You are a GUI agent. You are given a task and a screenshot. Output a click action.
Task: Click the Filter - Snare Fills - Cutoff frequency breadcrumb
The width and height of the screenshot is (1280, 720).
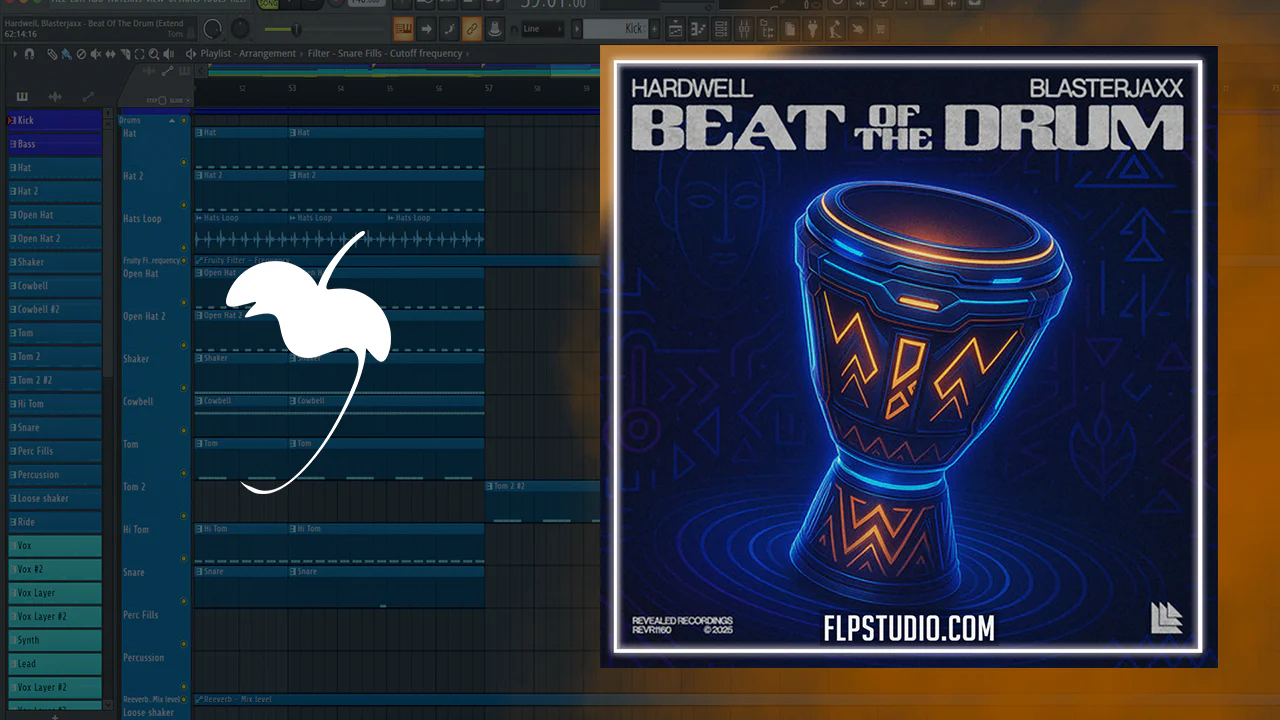[385, 54]
